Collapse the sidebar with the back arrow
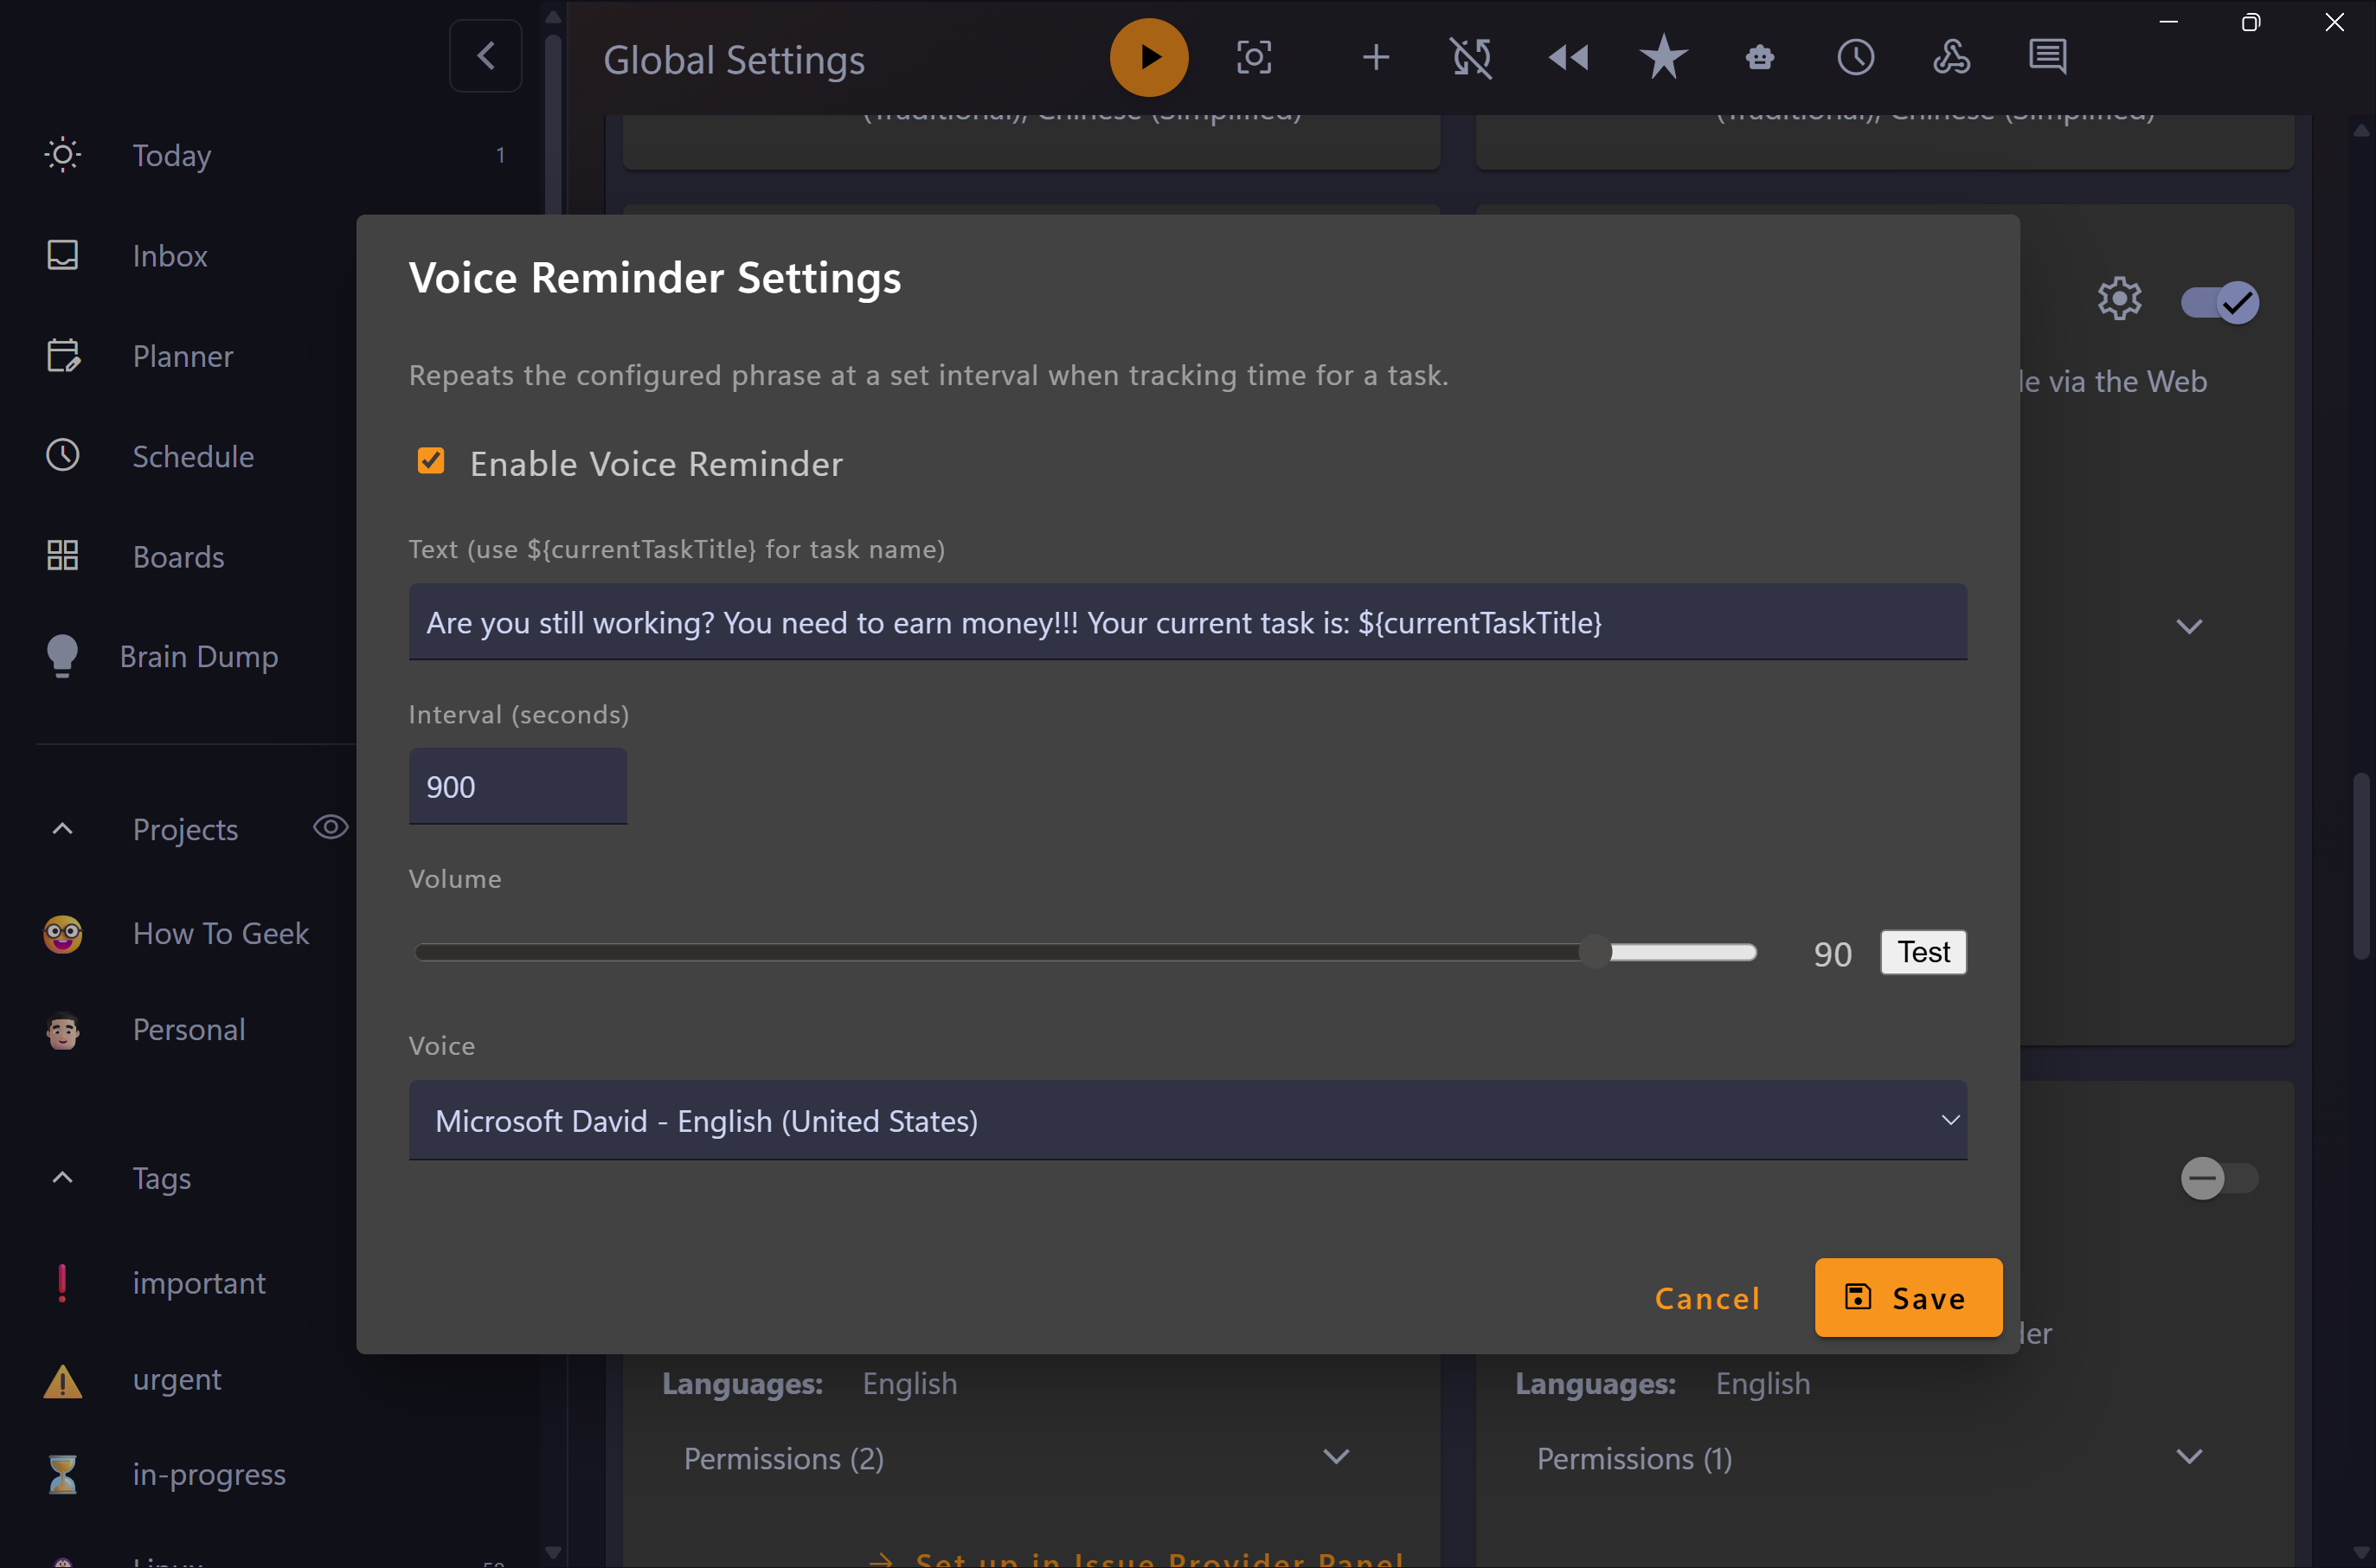Screen dimensions: 2376x1568 [486, 56]
